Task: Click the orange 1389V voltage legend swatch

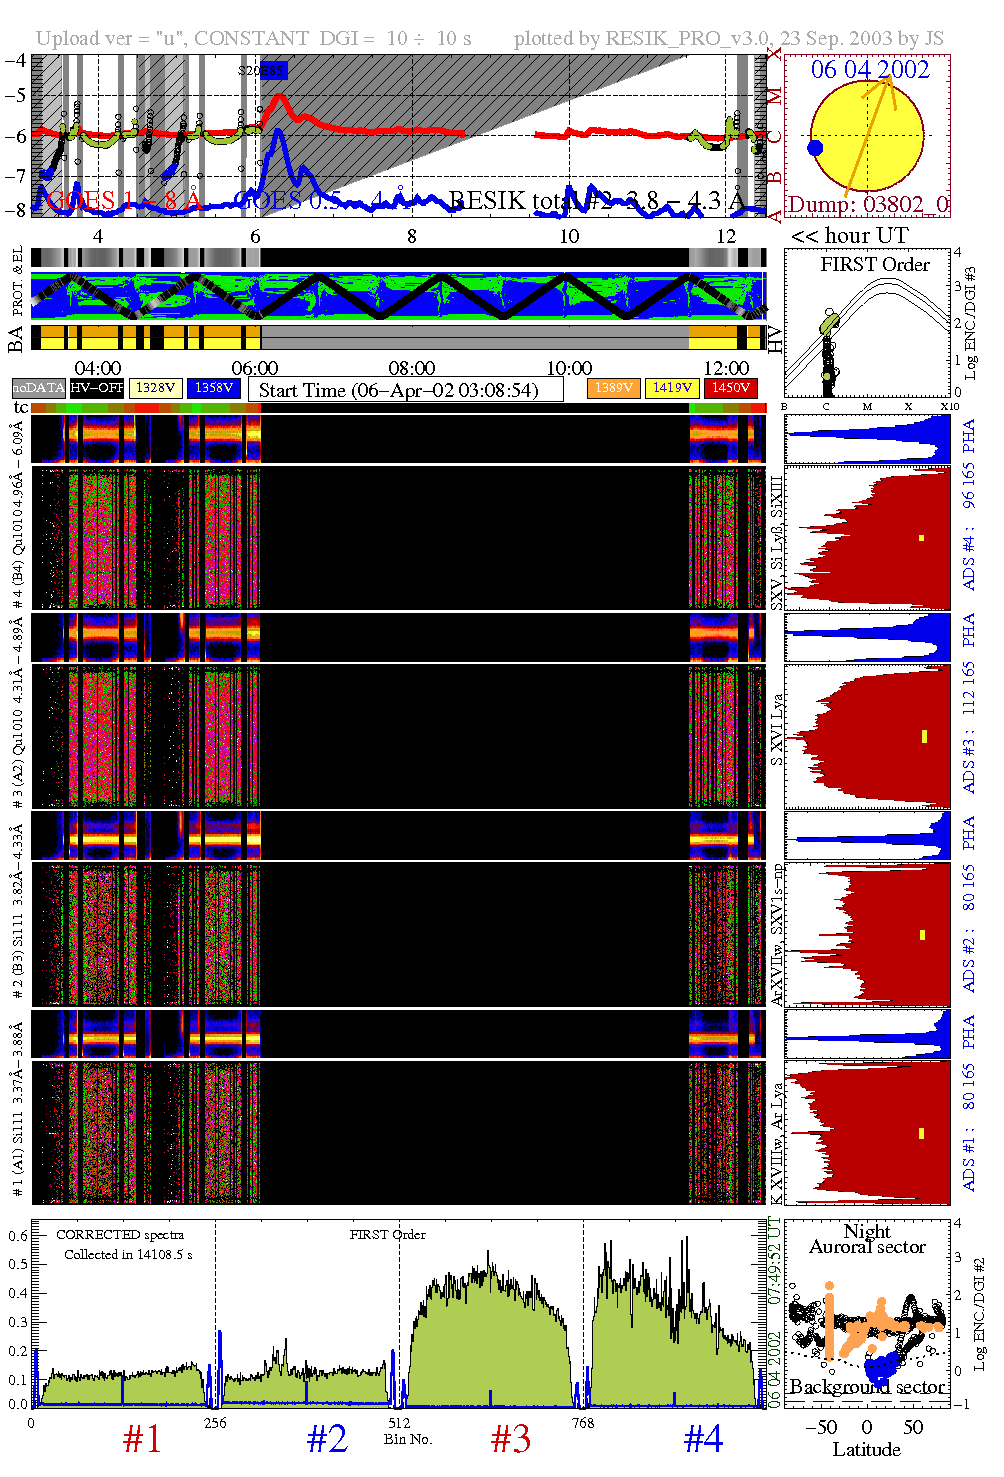Action: click(613, 388)
